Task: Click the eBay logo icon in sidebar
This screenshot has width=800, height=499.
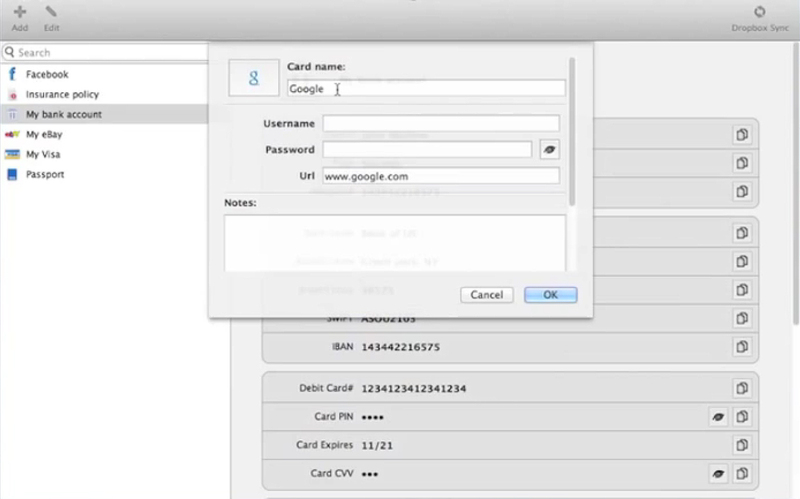Action: tap(12, 134)
